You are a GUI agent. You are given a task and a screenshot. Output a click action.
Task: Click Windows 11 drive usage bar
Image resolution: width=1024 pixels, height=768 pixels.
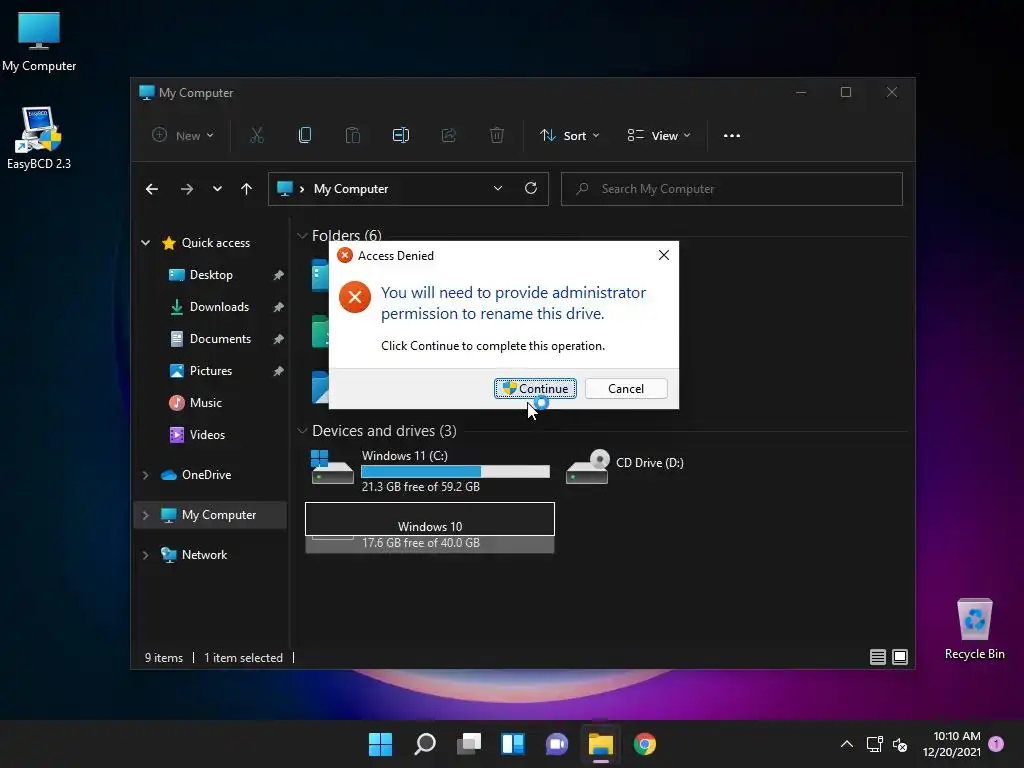point(455,472)
